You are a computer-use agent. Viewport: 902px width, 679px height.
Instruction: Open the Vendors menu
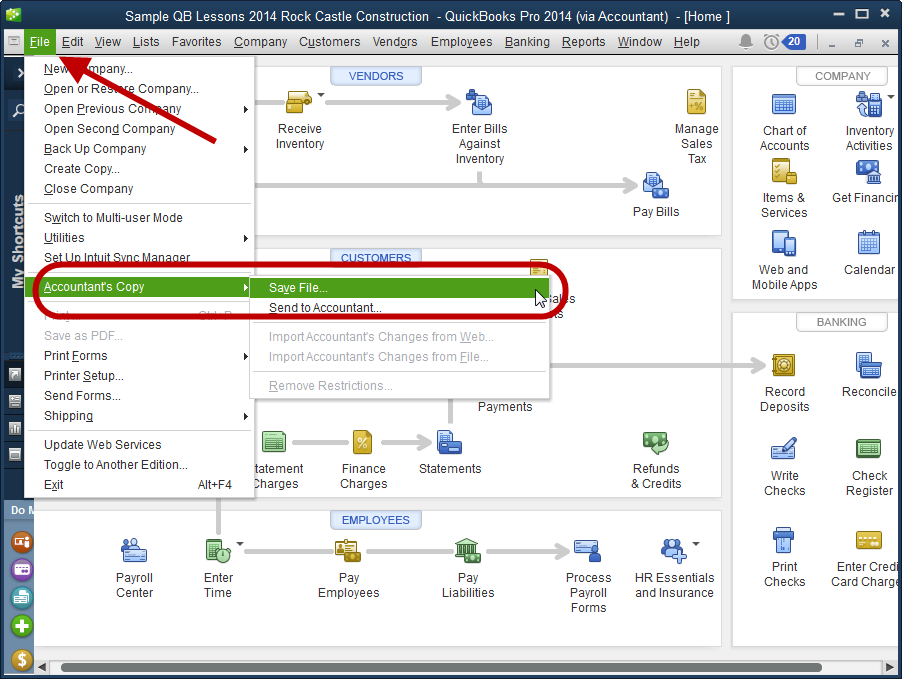point(395,41)
